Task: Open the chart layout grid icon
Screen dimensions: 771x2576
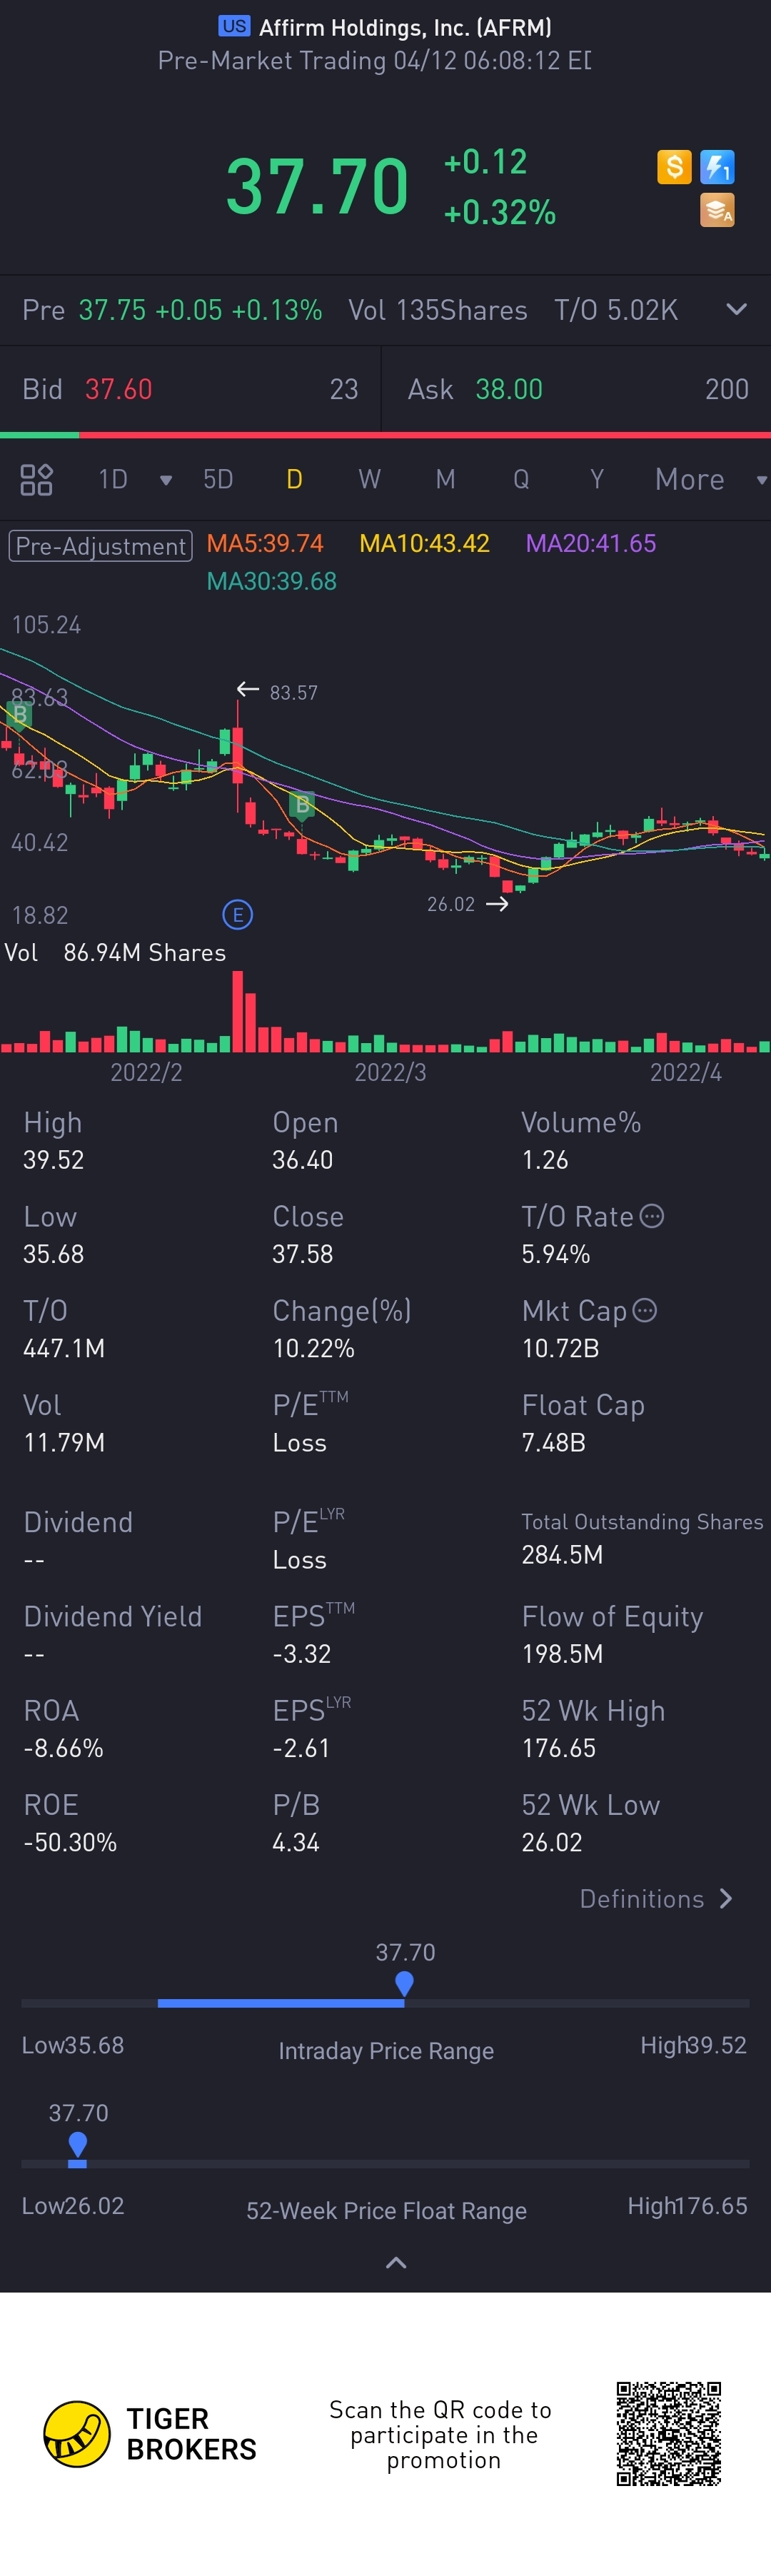Action: pos(36,480)
